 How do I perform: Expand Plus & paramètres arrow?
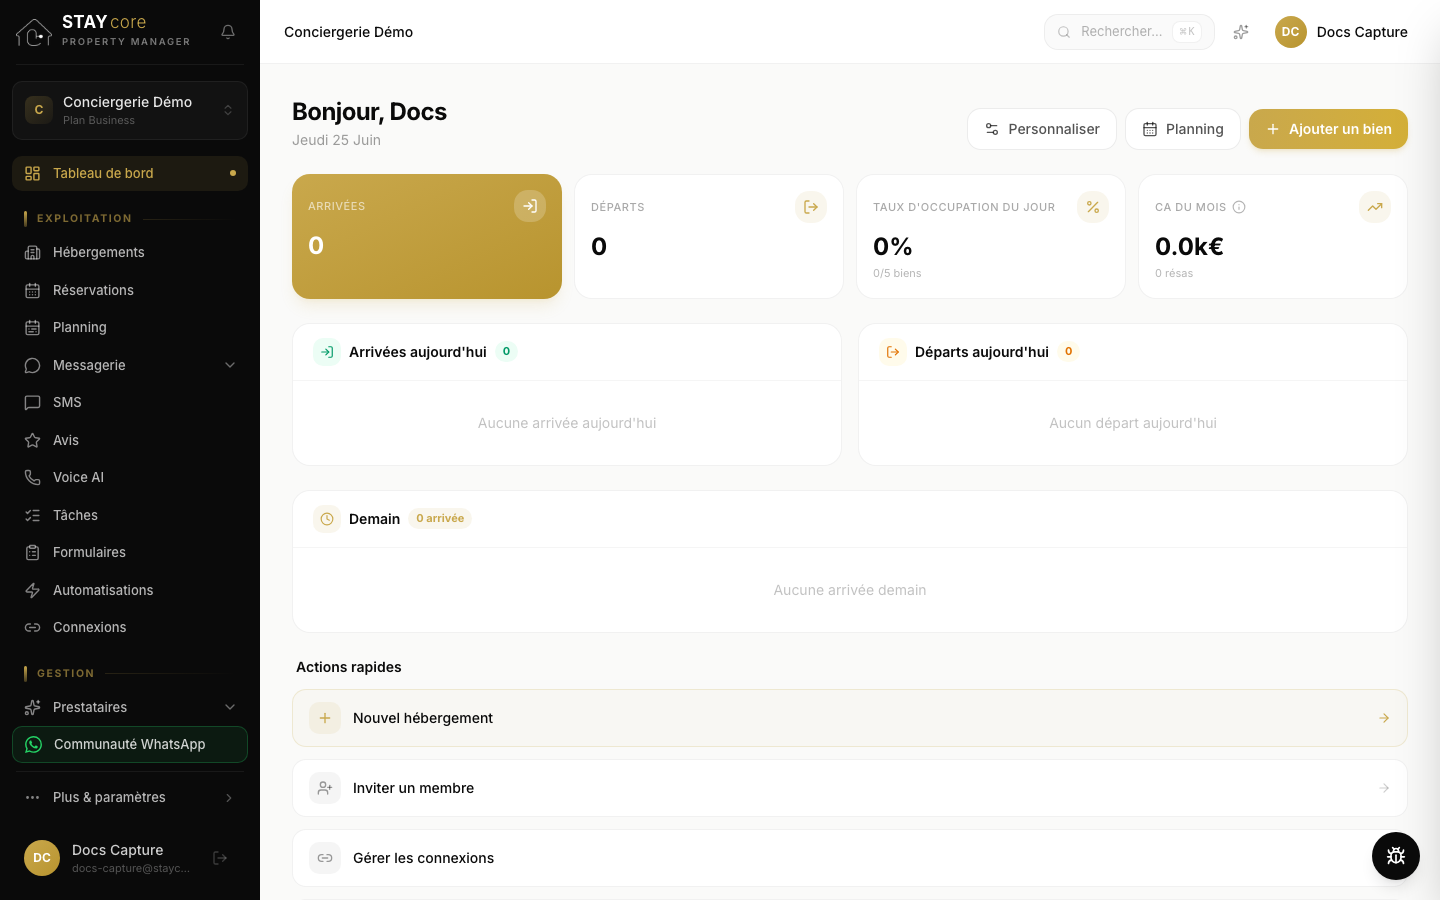point(229,797)
